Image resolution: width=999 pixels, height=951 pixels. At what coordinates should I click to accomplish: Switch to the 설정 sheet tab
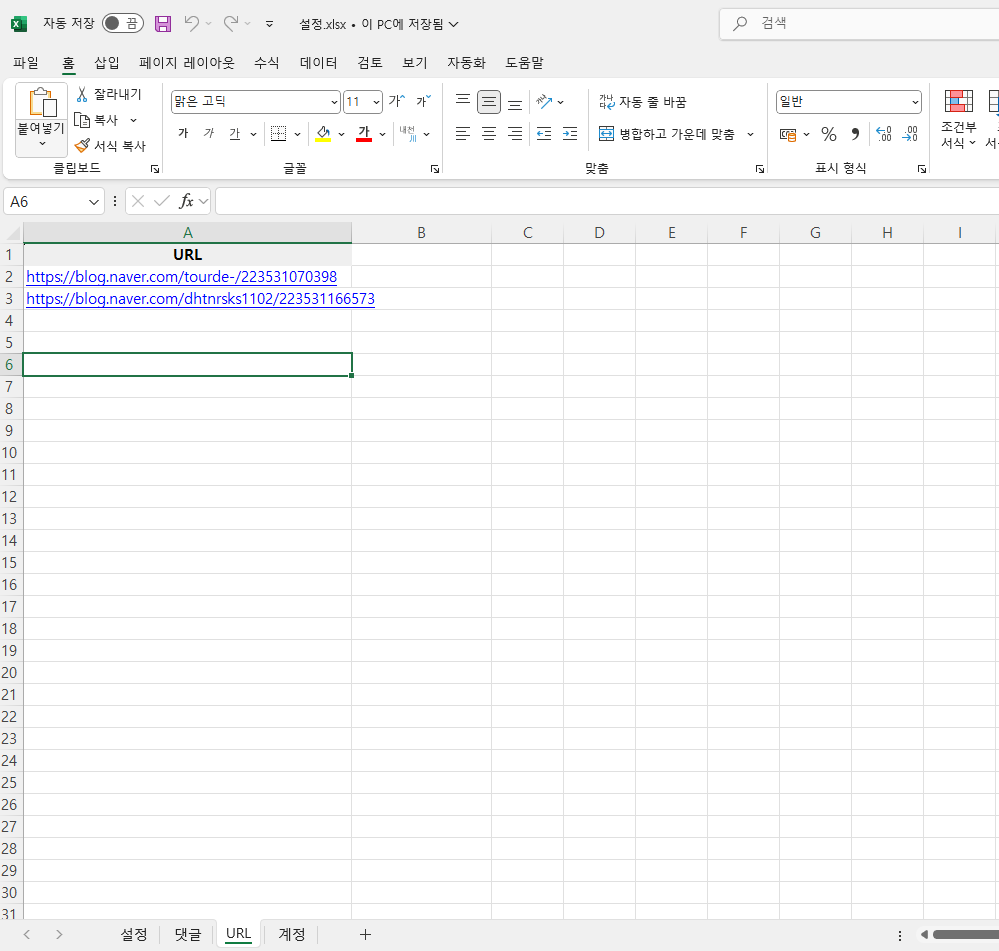pyautogui.click(x=134, y=934)
